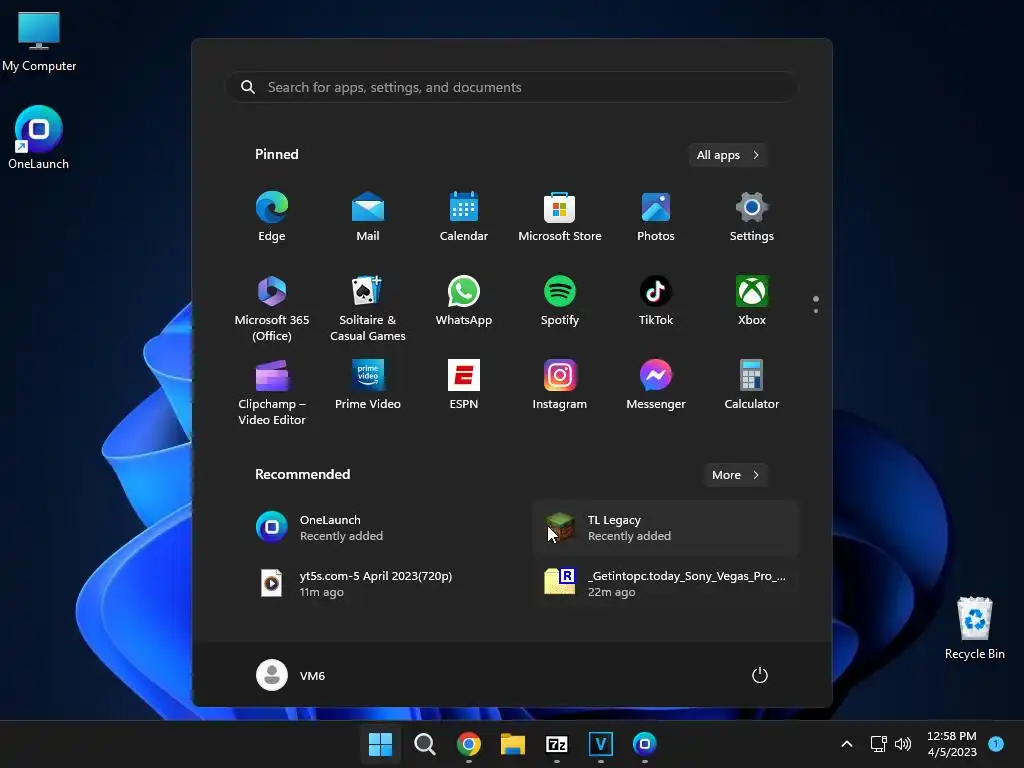Open the Calendar app
1024x768 pixels.
(464, 217)
